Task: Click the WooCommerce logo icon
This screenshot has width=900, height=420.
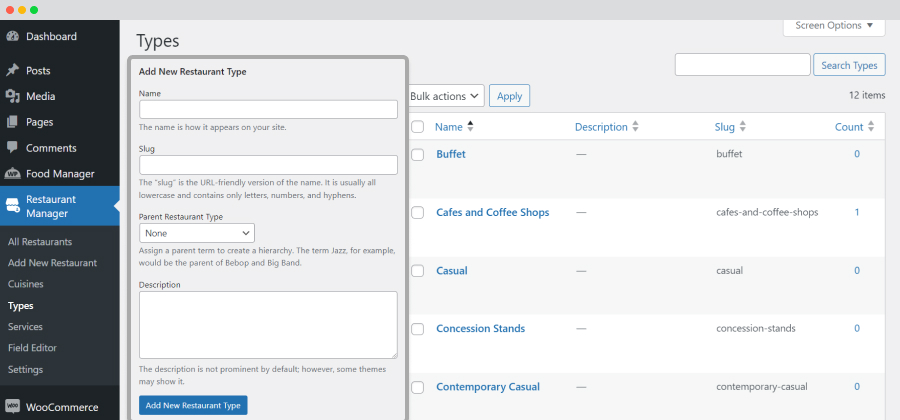Action: tap(12, 407)
